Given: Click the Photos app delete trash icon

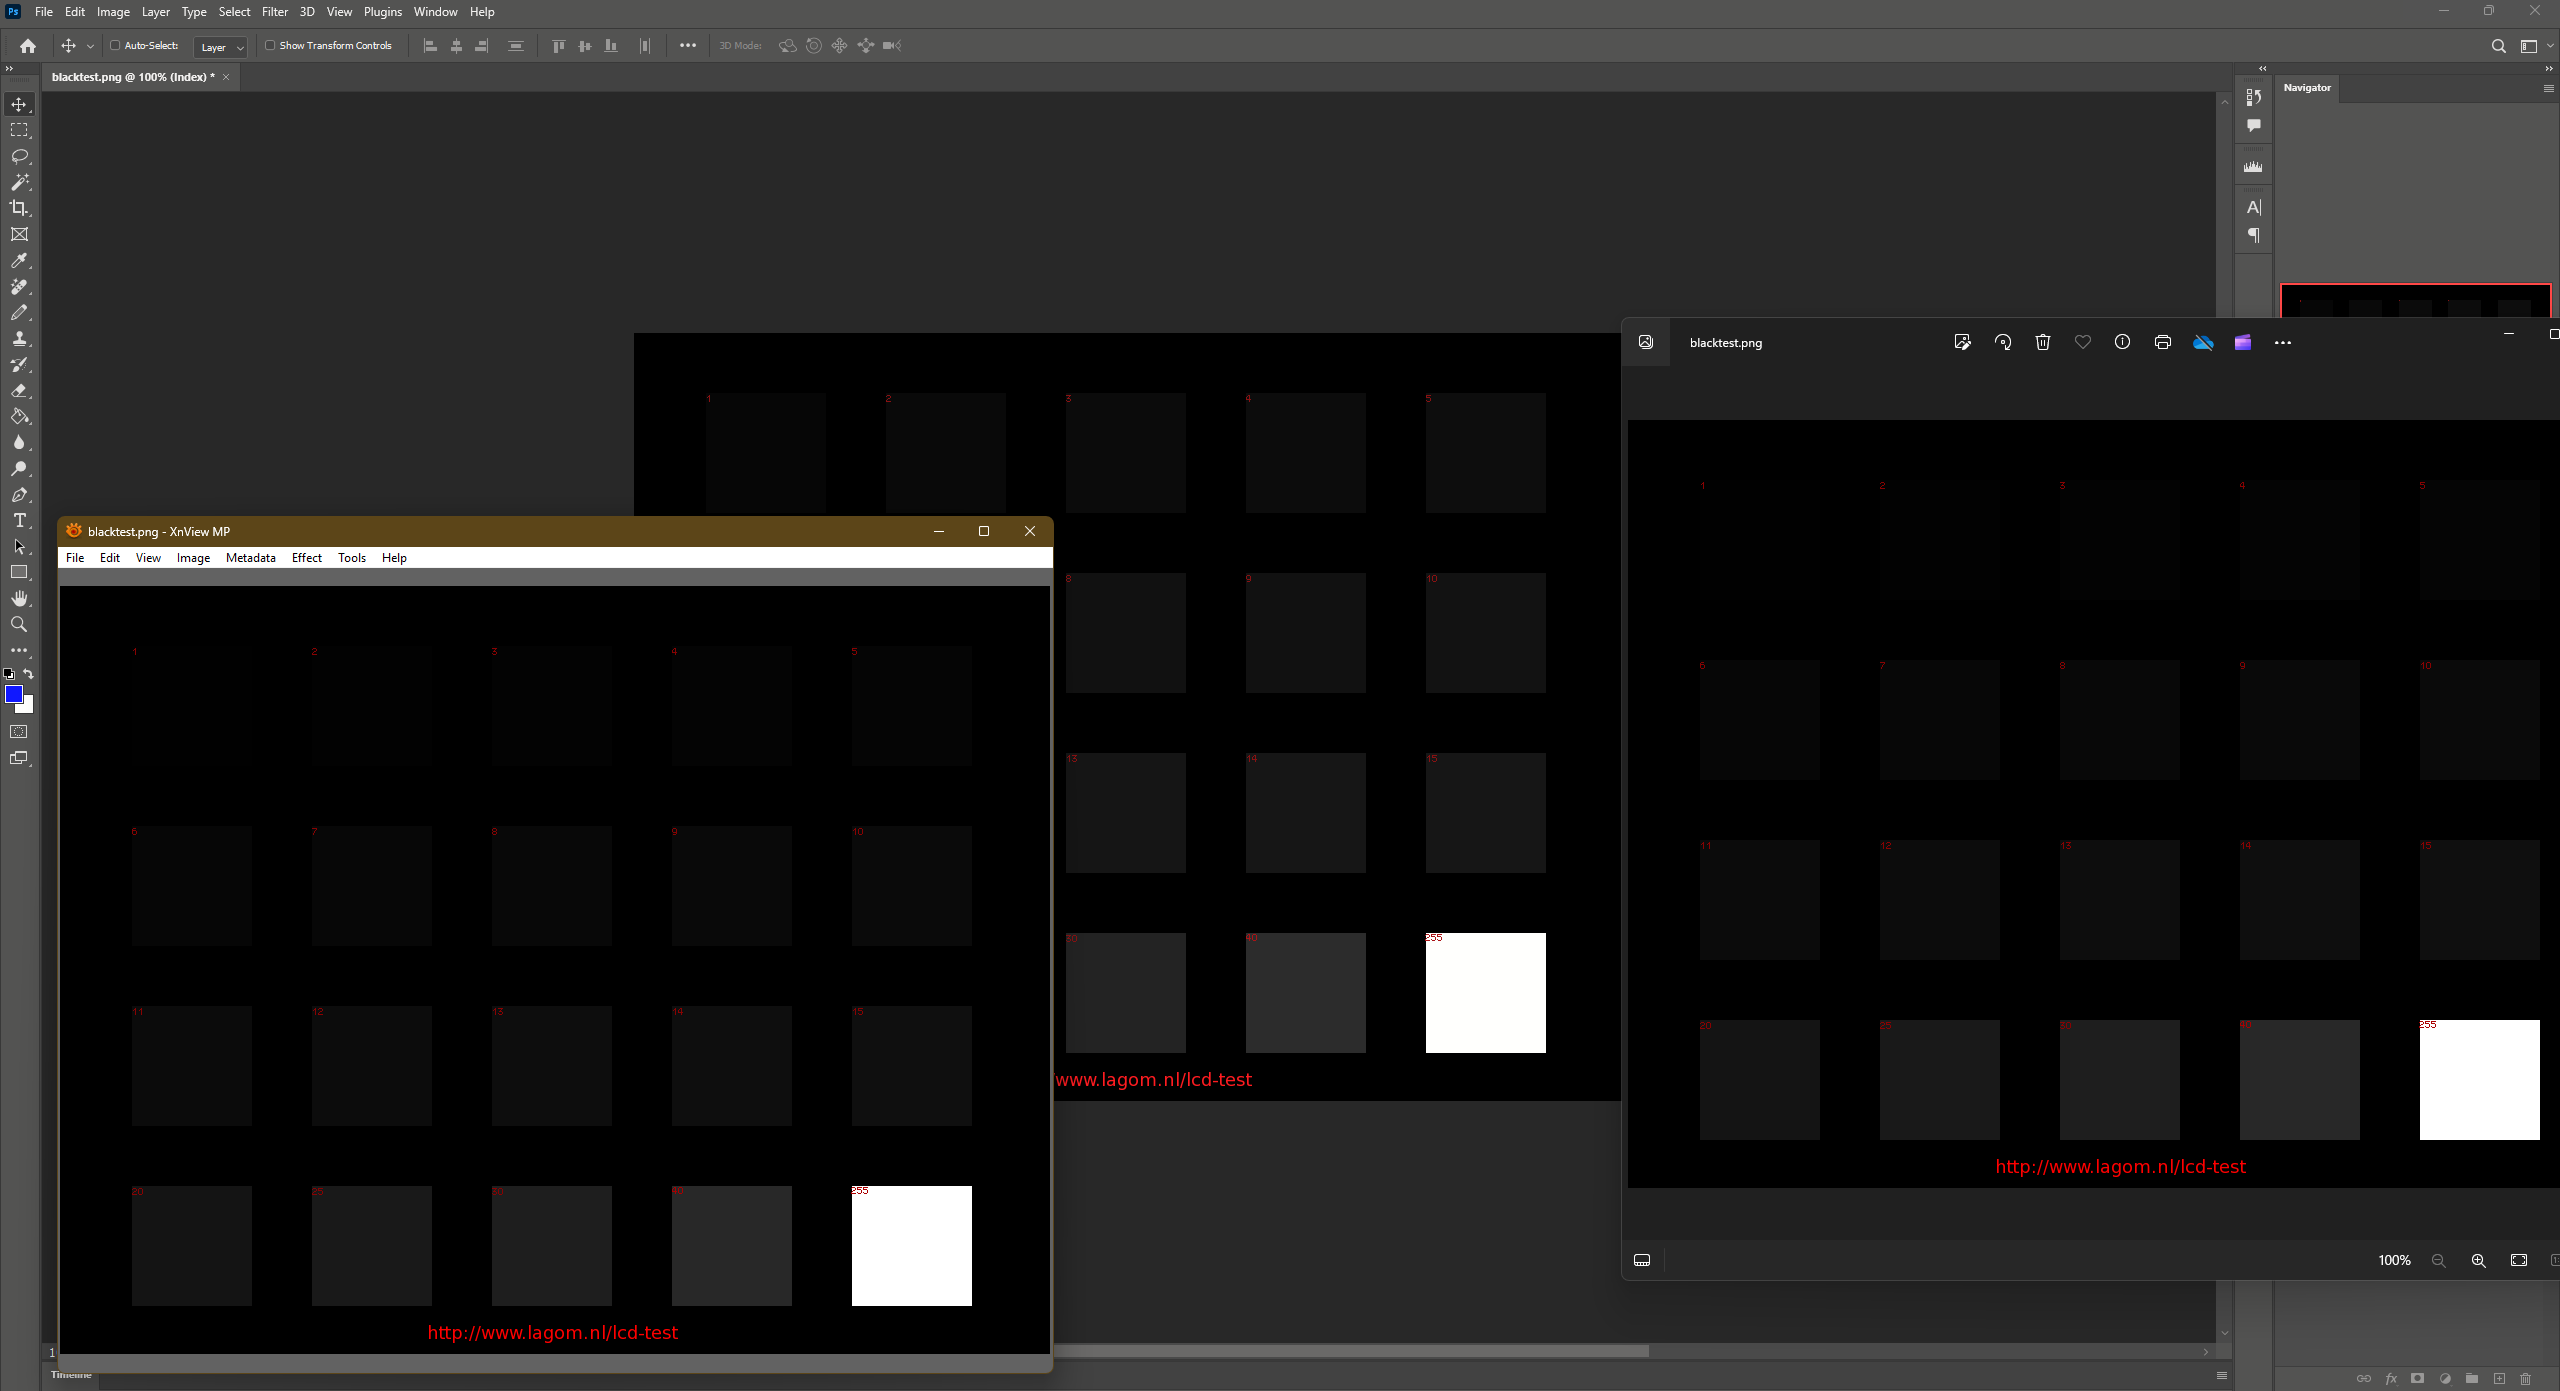Looking at the screenshot, I should (x=2042, y=342).
